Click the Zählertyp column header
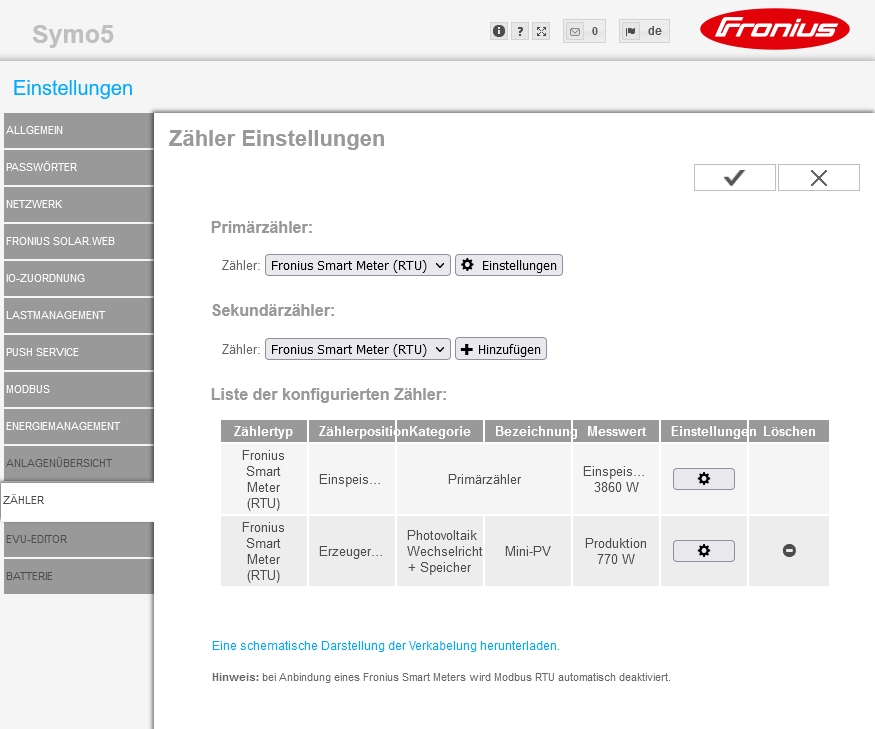 click(263, 431)
